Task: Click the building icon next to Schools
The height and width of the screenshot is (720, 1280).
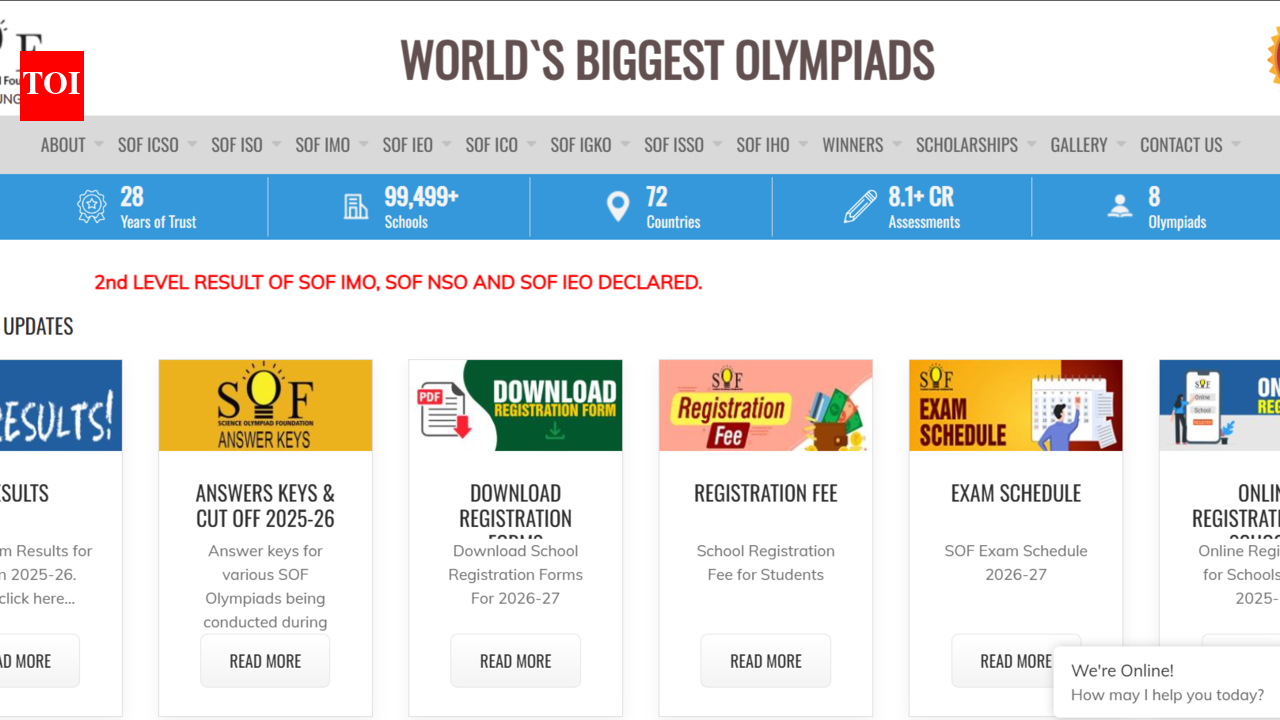Action: [x=356, y=207]
